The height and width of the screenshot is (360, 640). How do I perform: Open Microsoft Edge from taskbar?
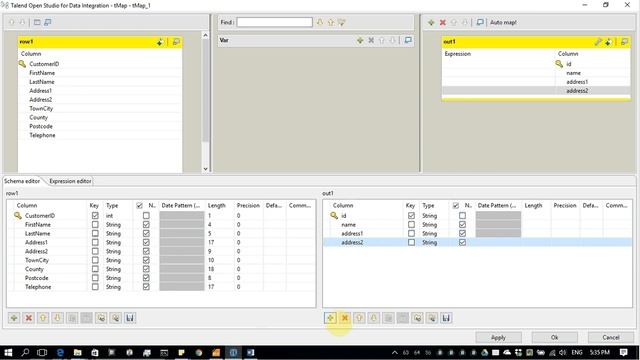[x=60, y=352]
